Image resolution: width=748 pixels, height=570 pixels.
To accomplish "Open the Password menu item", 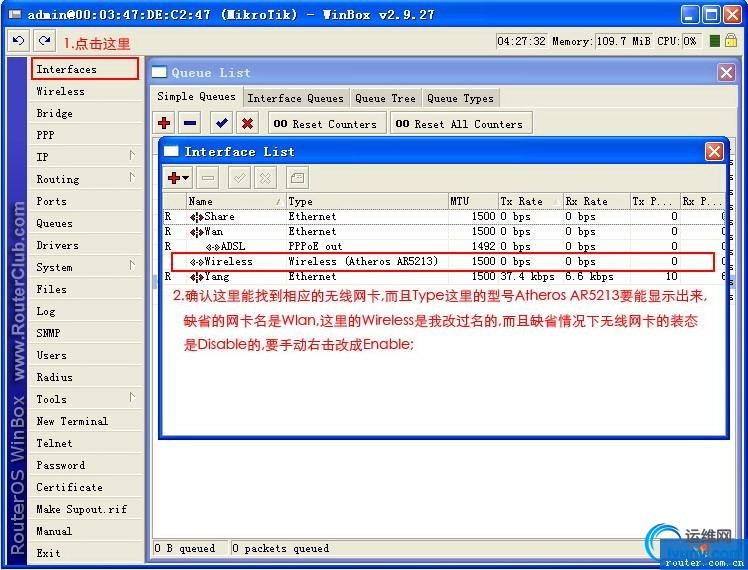I will point(86,465).
